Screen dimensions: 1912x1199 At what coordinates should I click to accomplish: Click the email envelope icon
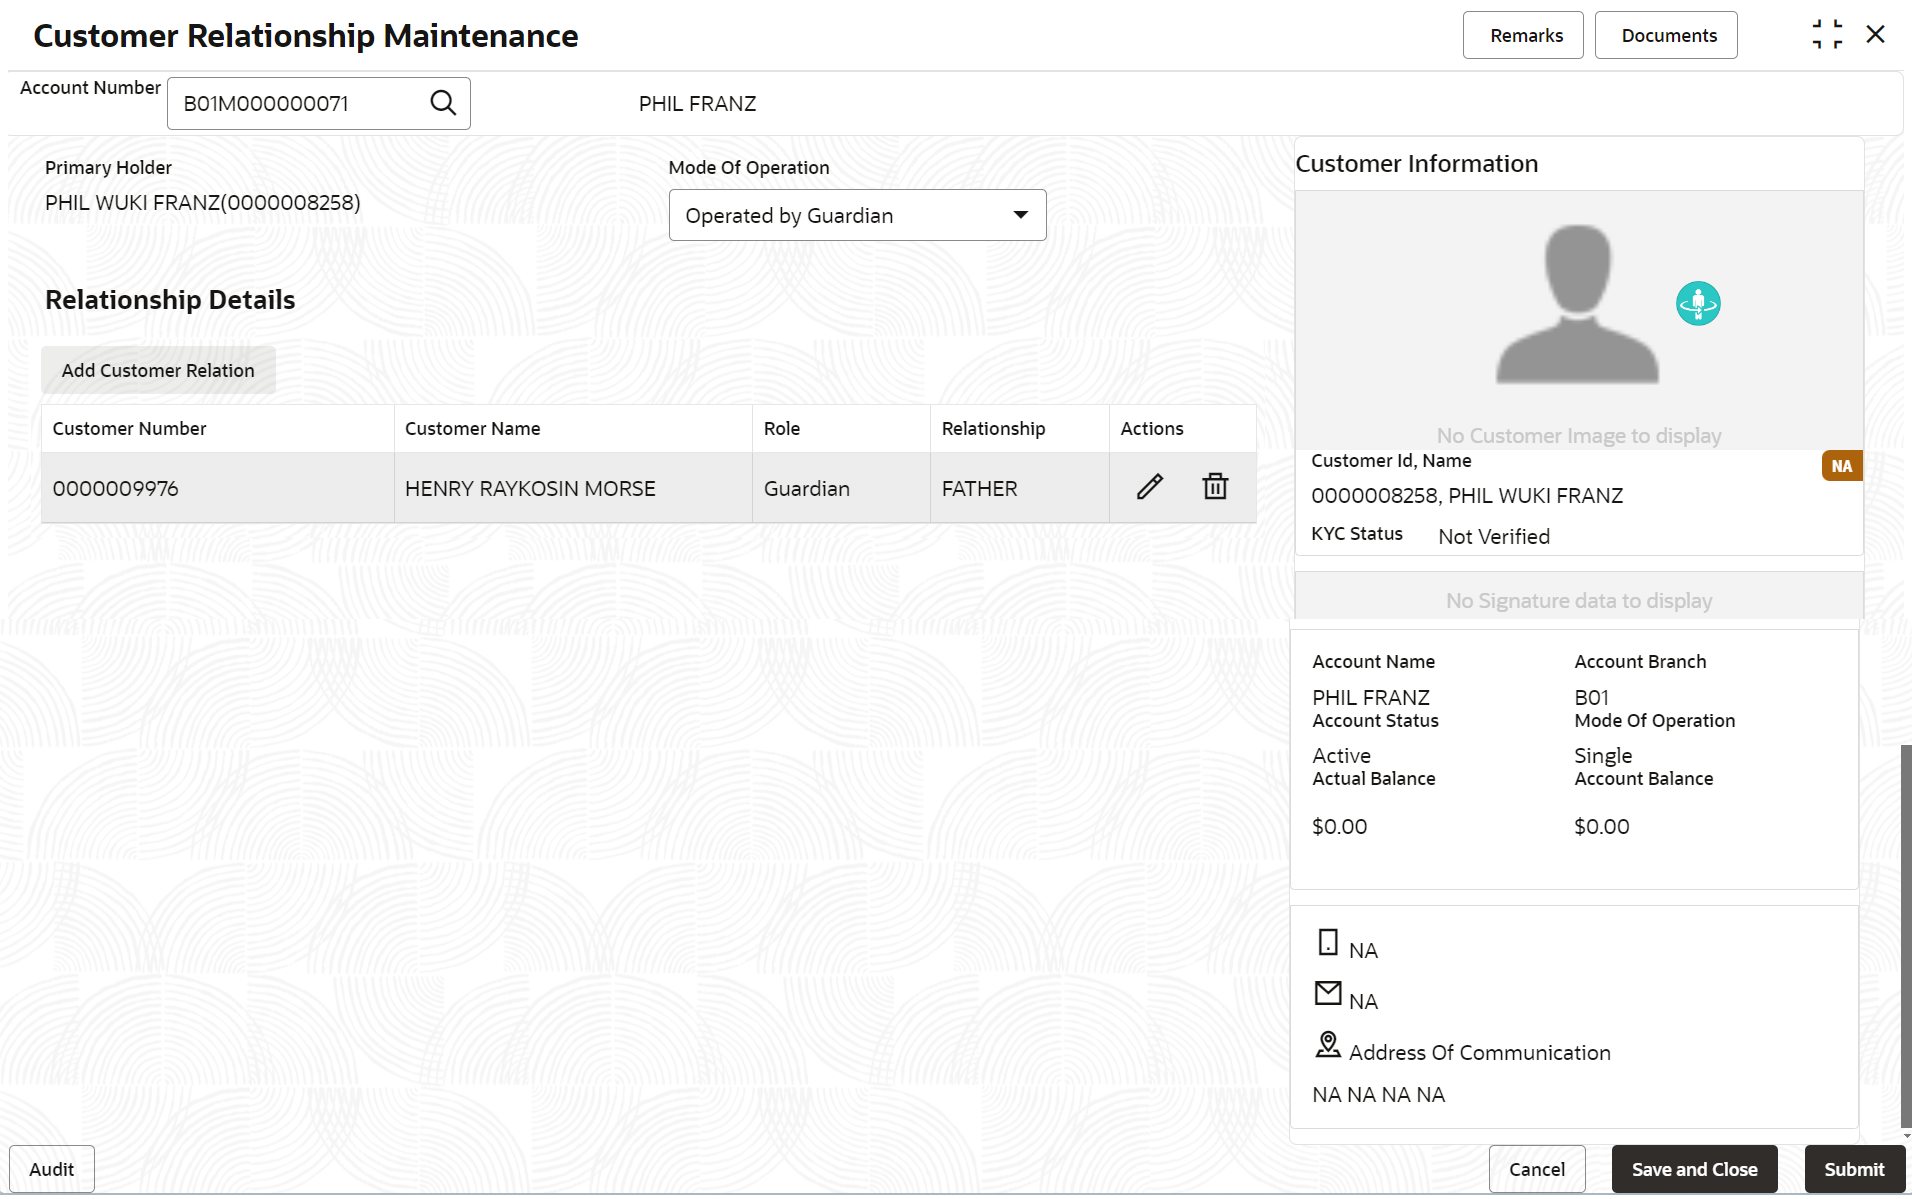pyautogui.click(x=1328, y=993)
